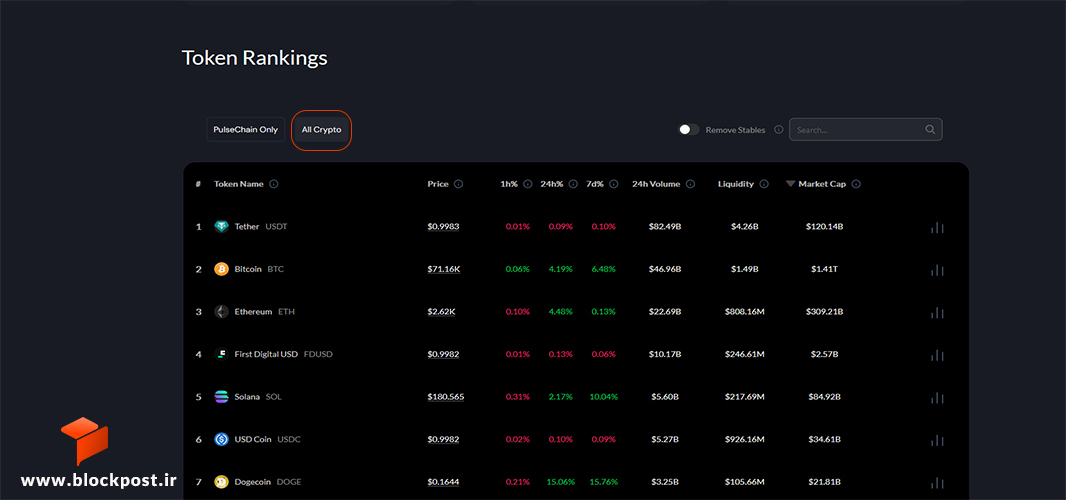Click Ethereum liquidity $808.16M
The image size is (1066, 500).
pos(744,312)
